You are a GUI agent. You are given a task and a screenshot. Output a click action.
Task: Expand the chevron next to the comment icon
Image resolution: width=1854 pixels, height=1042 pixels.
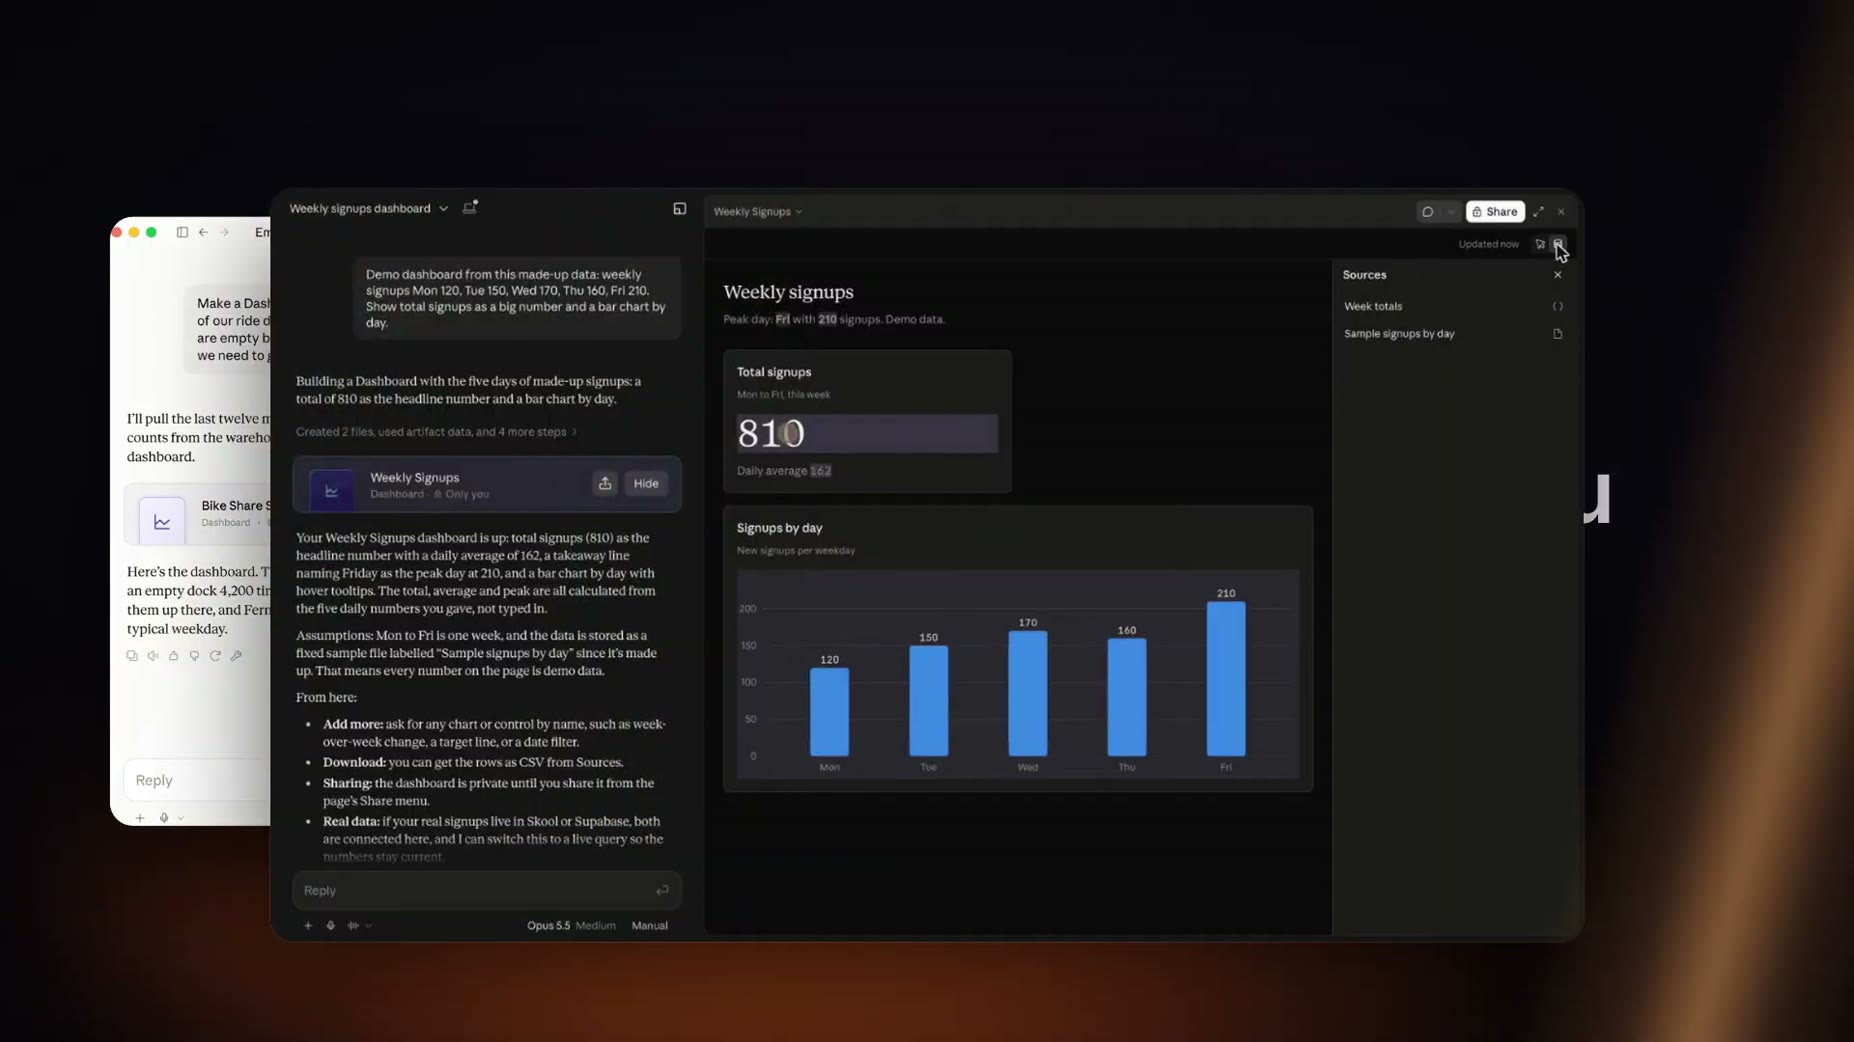coord(1451,212)
